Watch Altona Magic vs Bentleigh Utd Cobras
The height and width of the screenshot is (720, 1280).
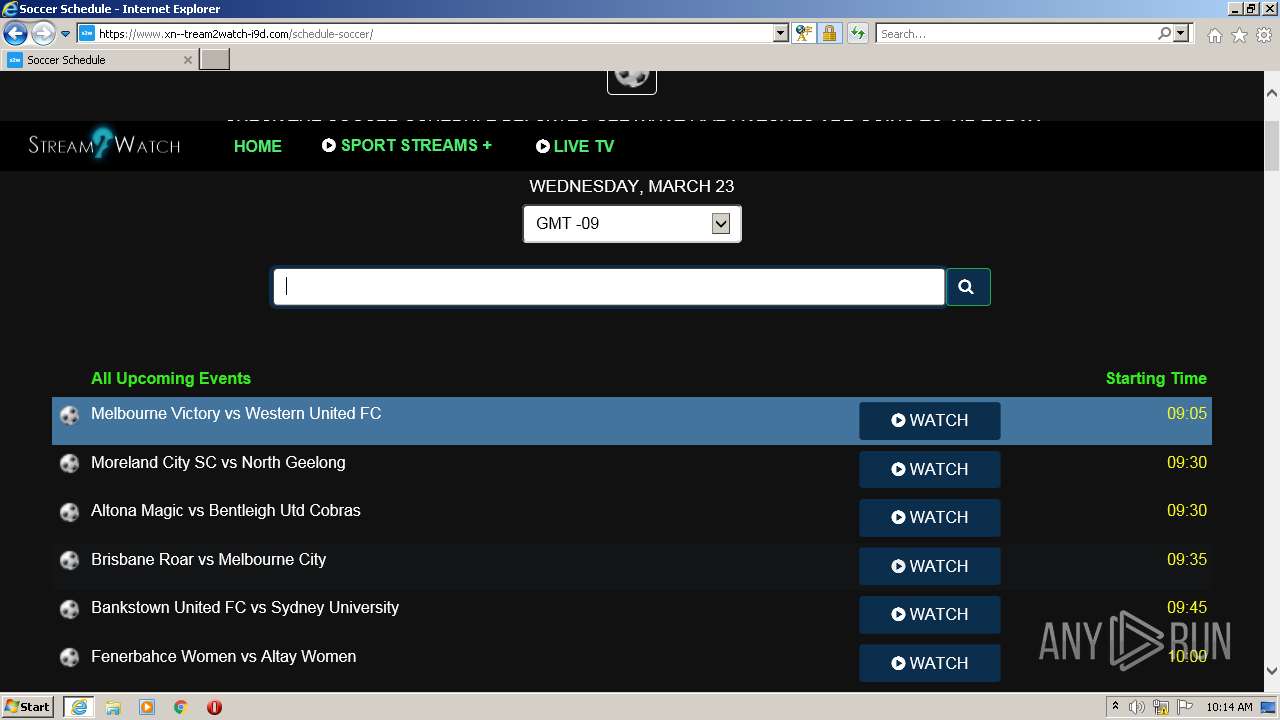point(929,517)
